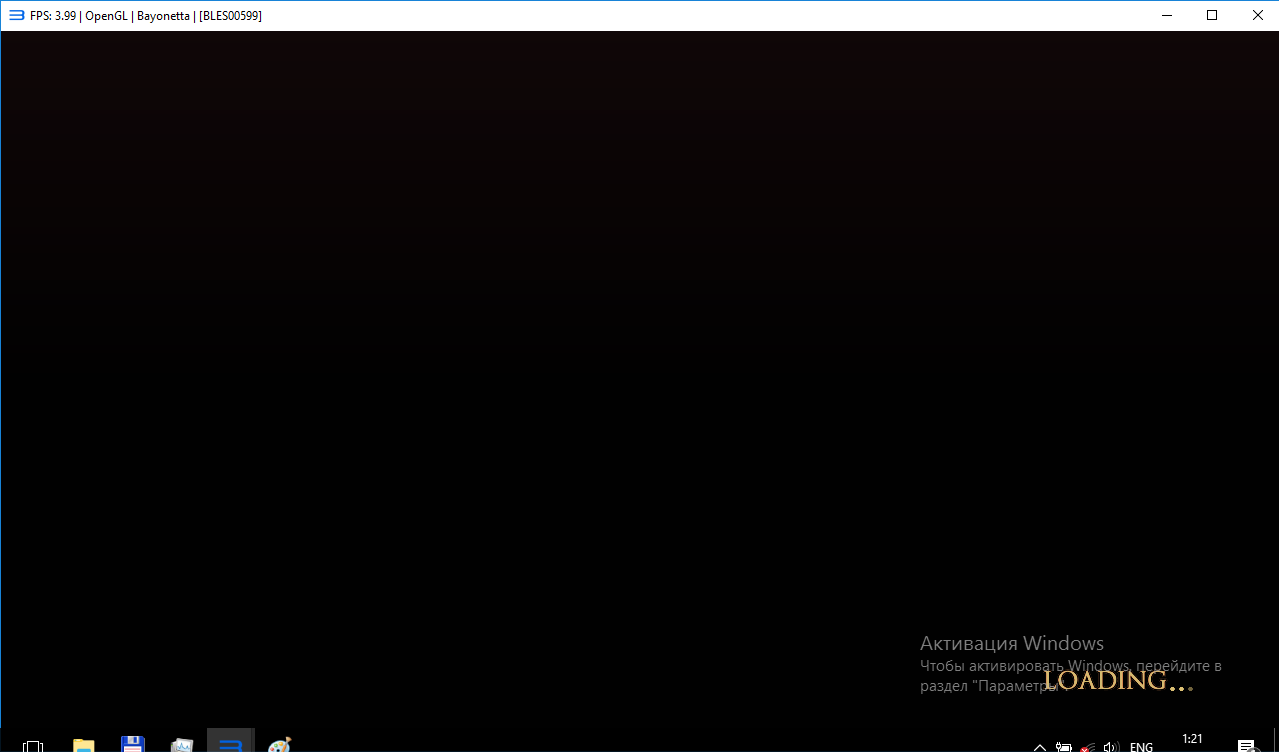Viewport: 1279px width, 752px height.
Task: Open the floppy disk app on taskbar
Action: click(x=132, y=745)
